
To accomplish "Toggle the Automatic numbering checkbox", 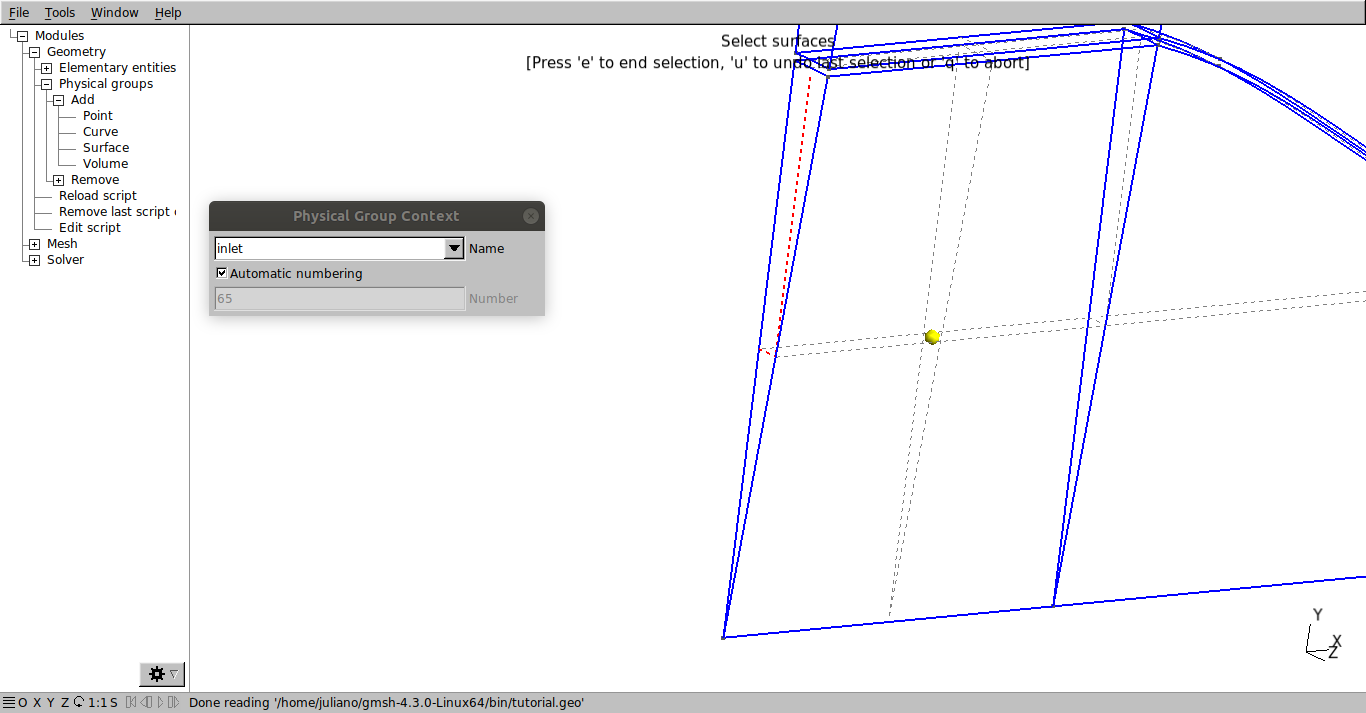I will pos(222,273).
